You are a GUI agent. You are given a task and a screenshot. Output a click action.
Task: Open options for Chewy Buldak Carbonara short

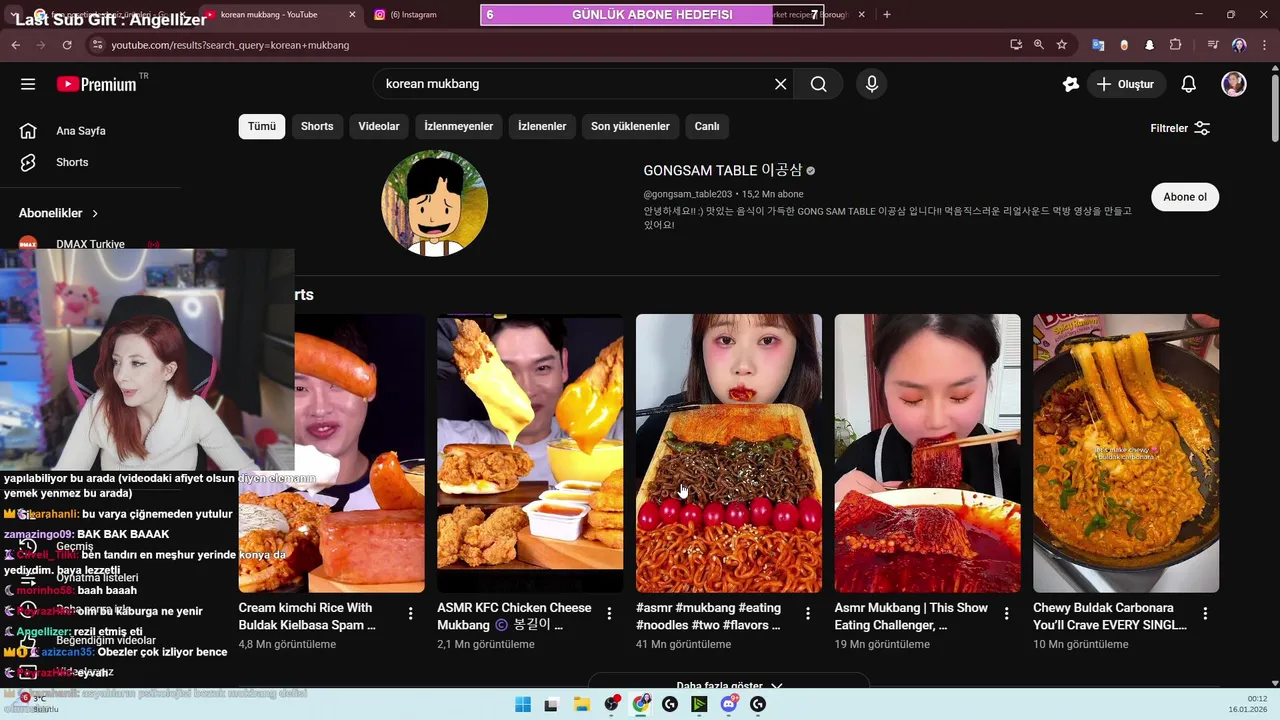pyautogui.click(x=1205, y=613)
